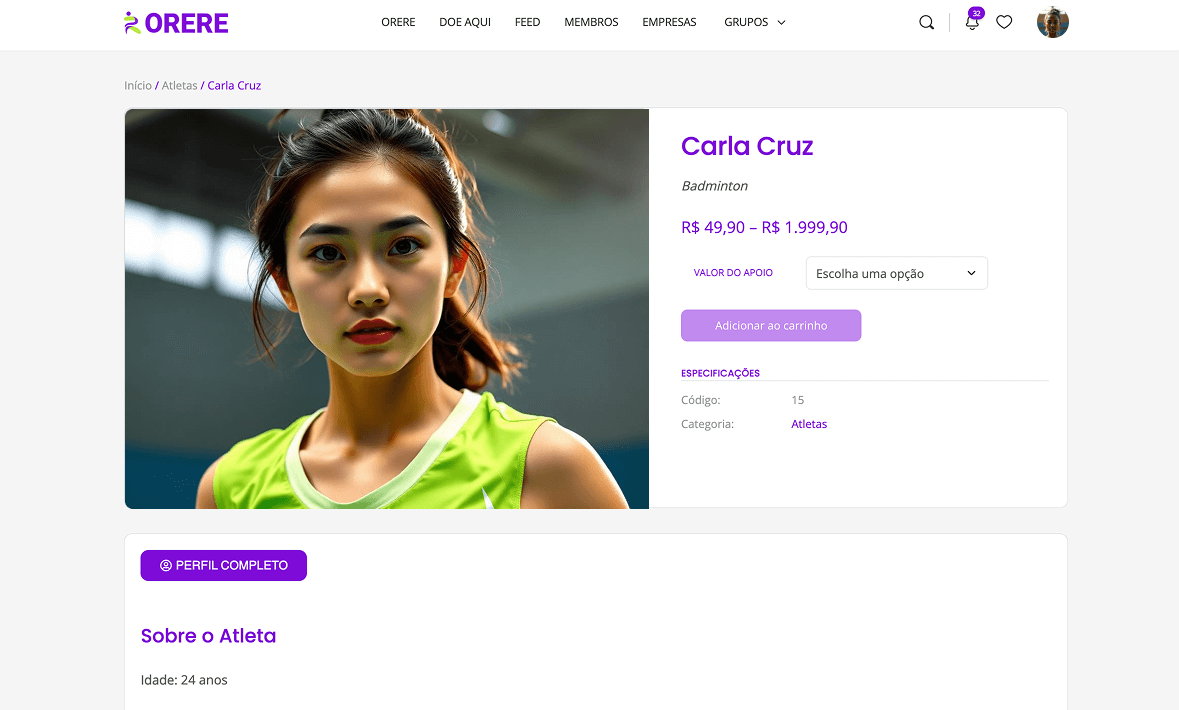Select the 'Sobre o Atleta' heading
Screen dimensions: 1179x710
click(x=208, y=636)
